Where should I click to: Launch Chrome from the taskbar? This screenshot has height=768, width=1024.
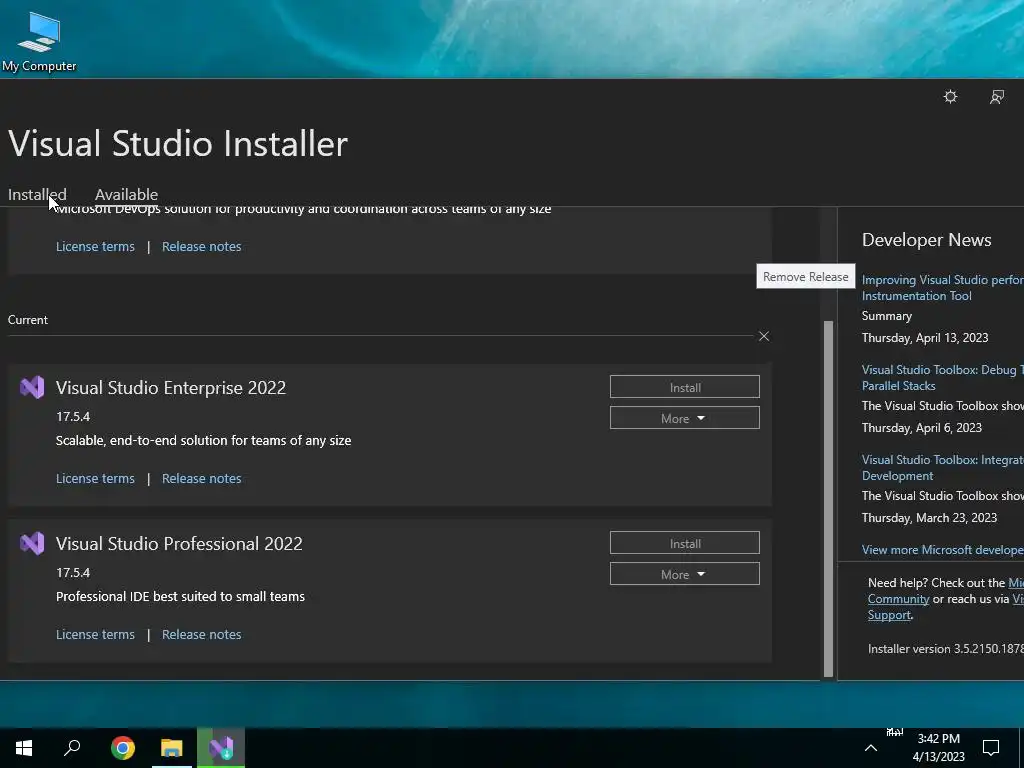pos(123,748)
